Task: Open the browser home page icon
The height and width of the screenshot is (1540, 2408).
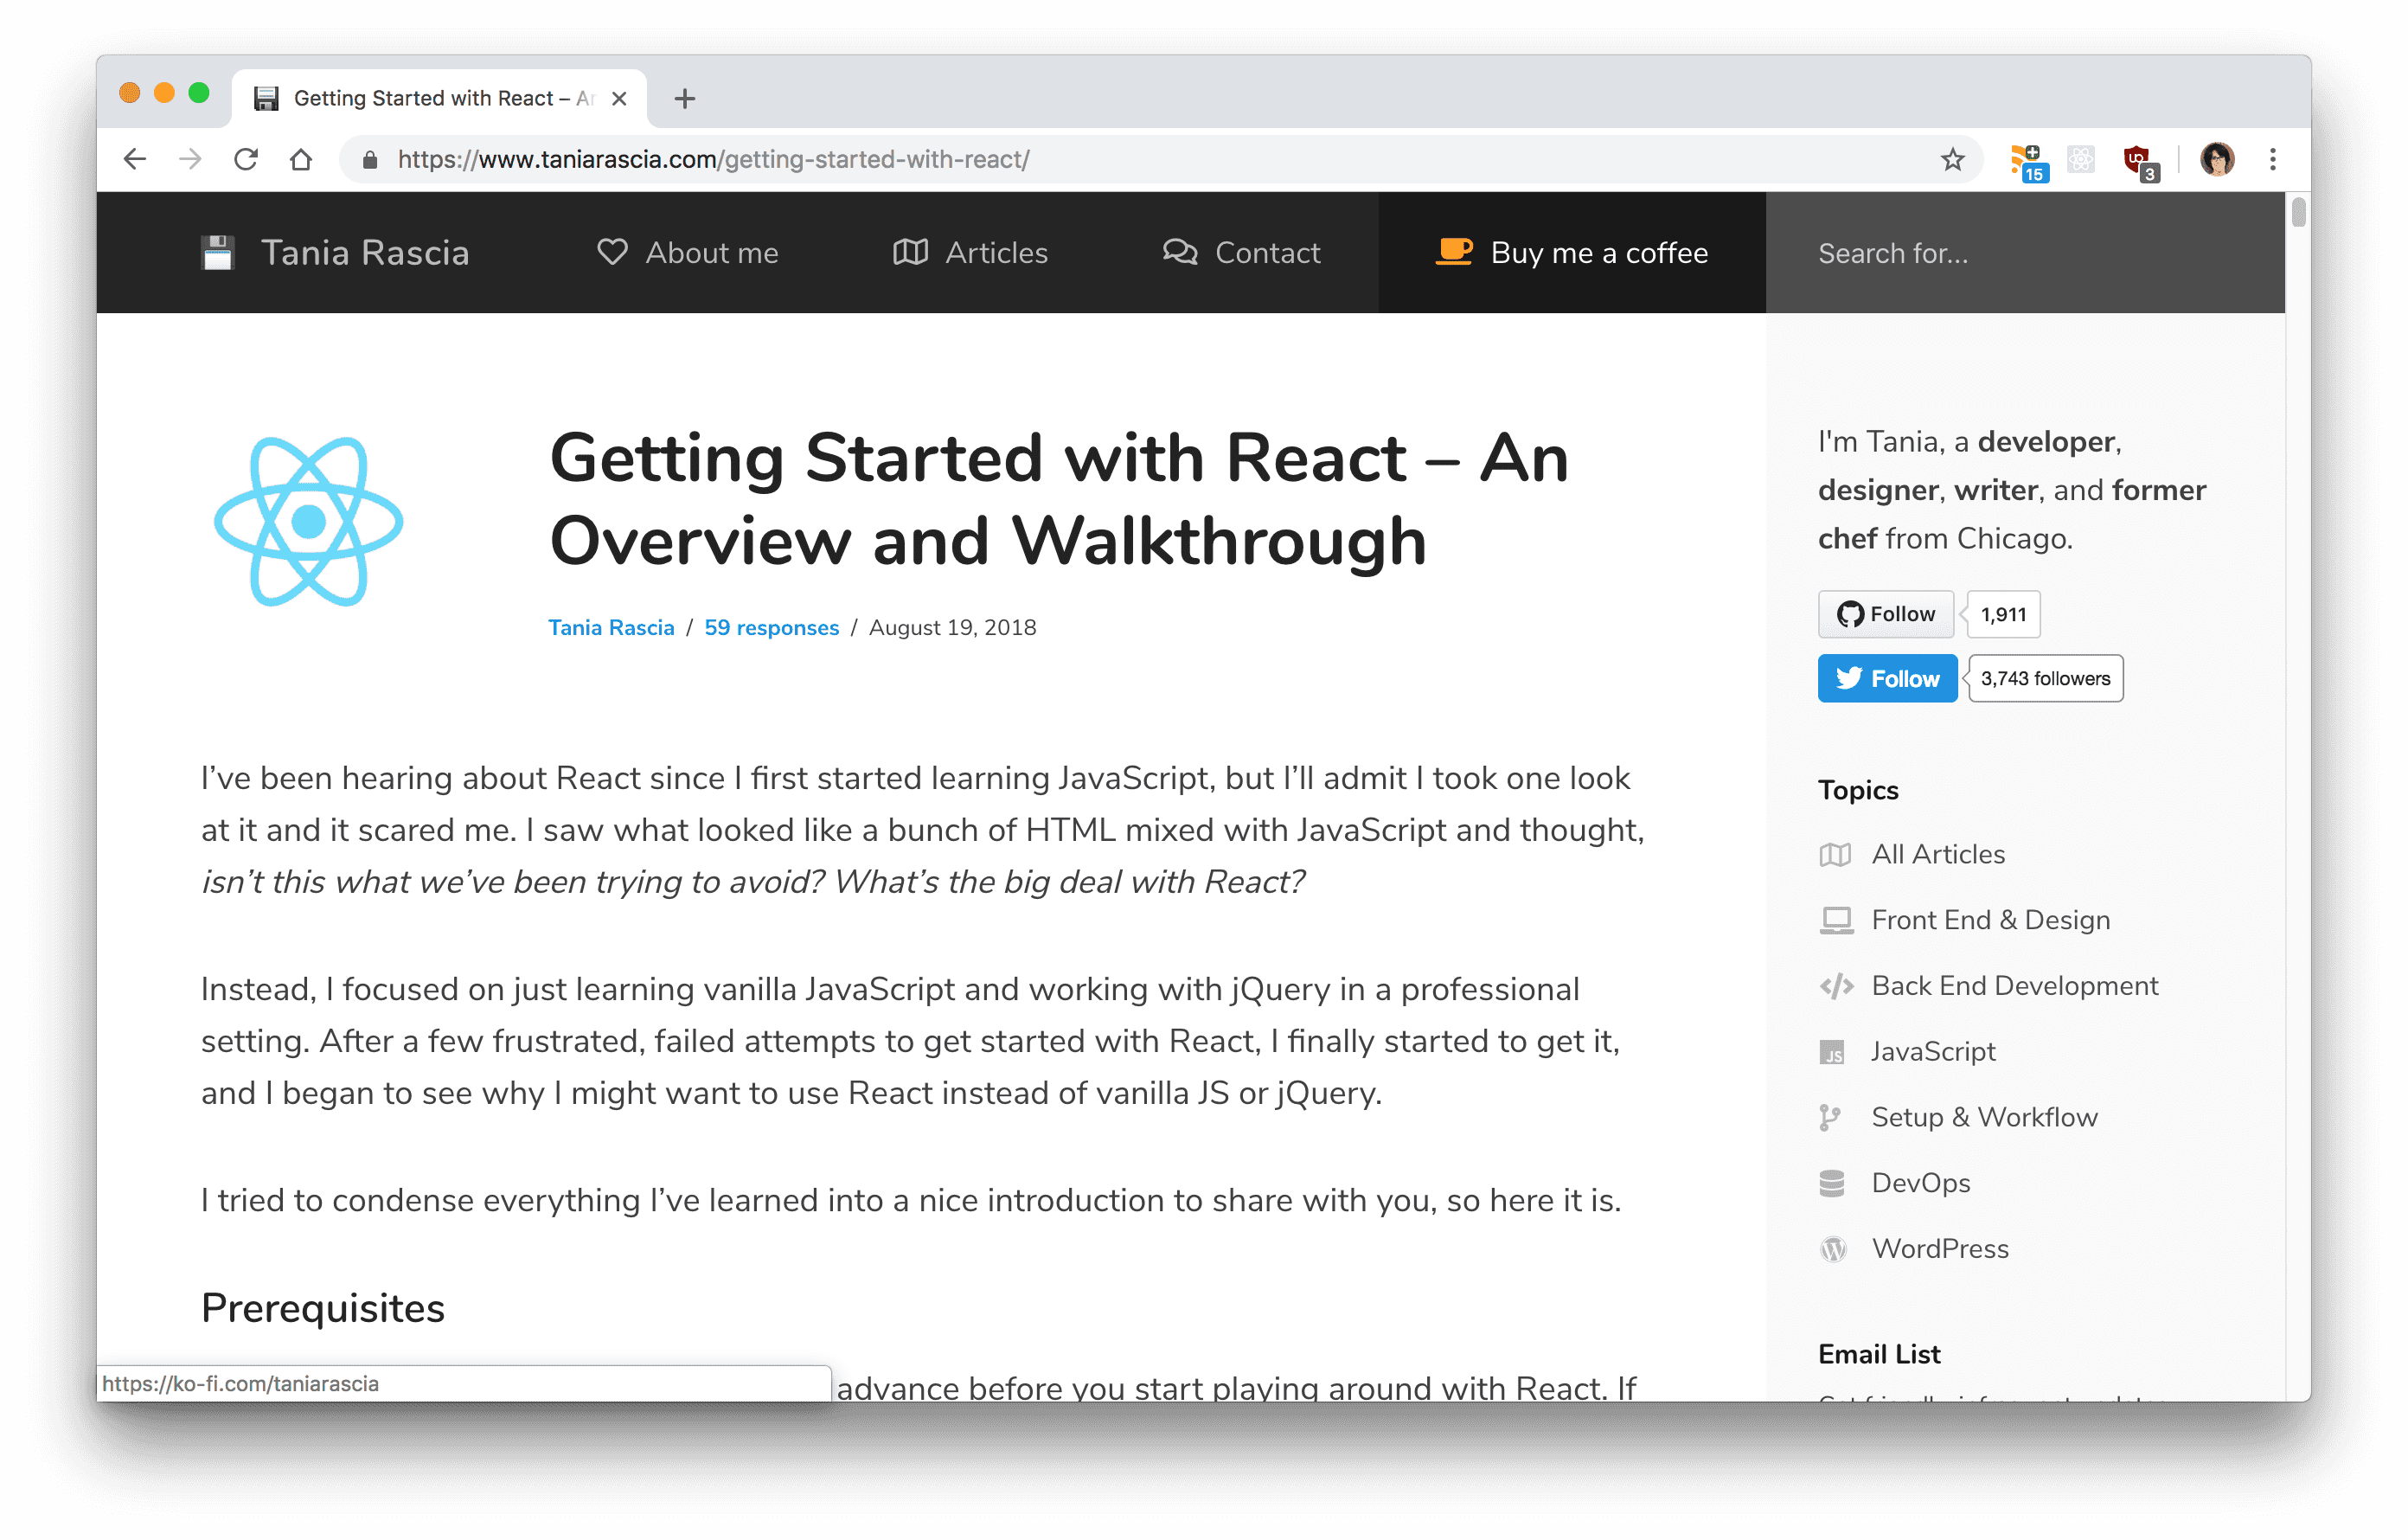Action: point(301,159)
